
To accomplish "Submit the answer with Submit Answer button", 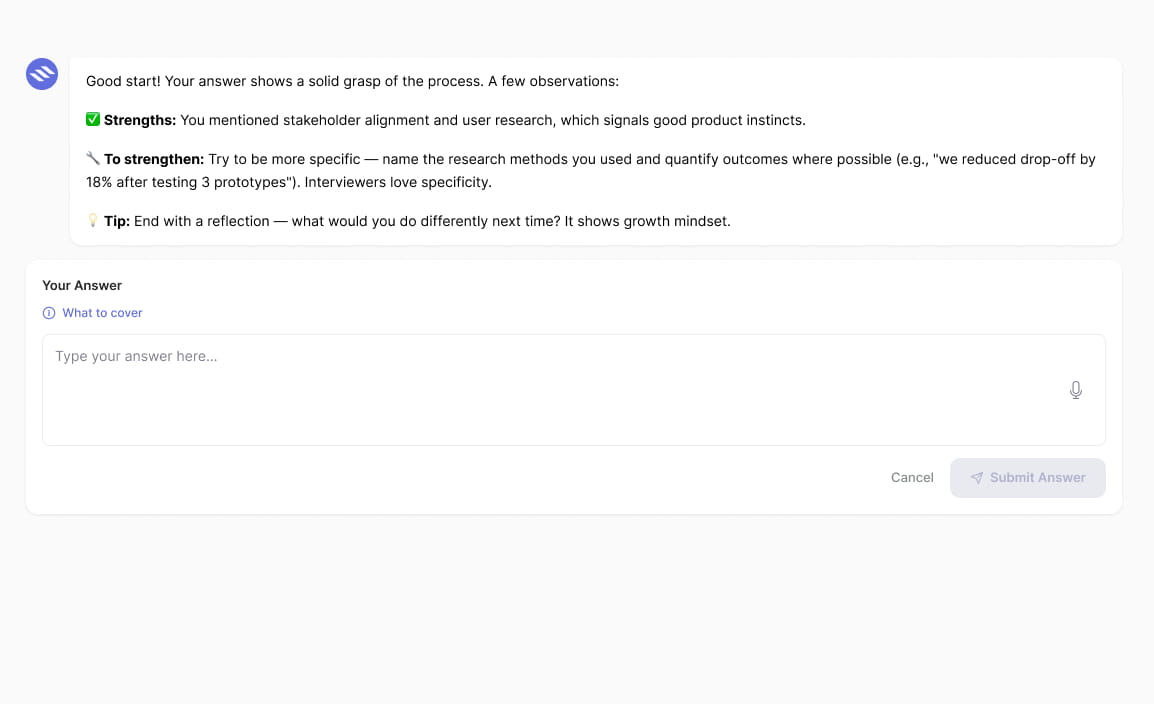I will (x=1027, y=478).
